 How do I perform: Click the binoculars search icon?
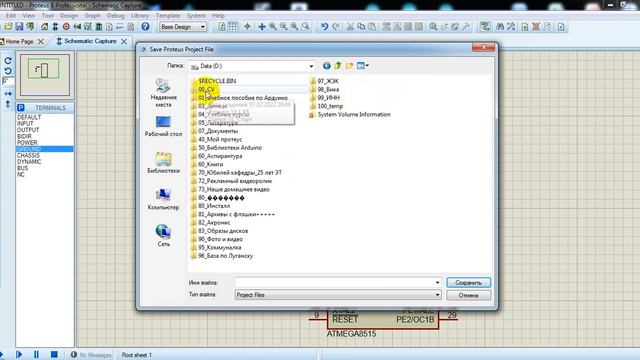500,27
